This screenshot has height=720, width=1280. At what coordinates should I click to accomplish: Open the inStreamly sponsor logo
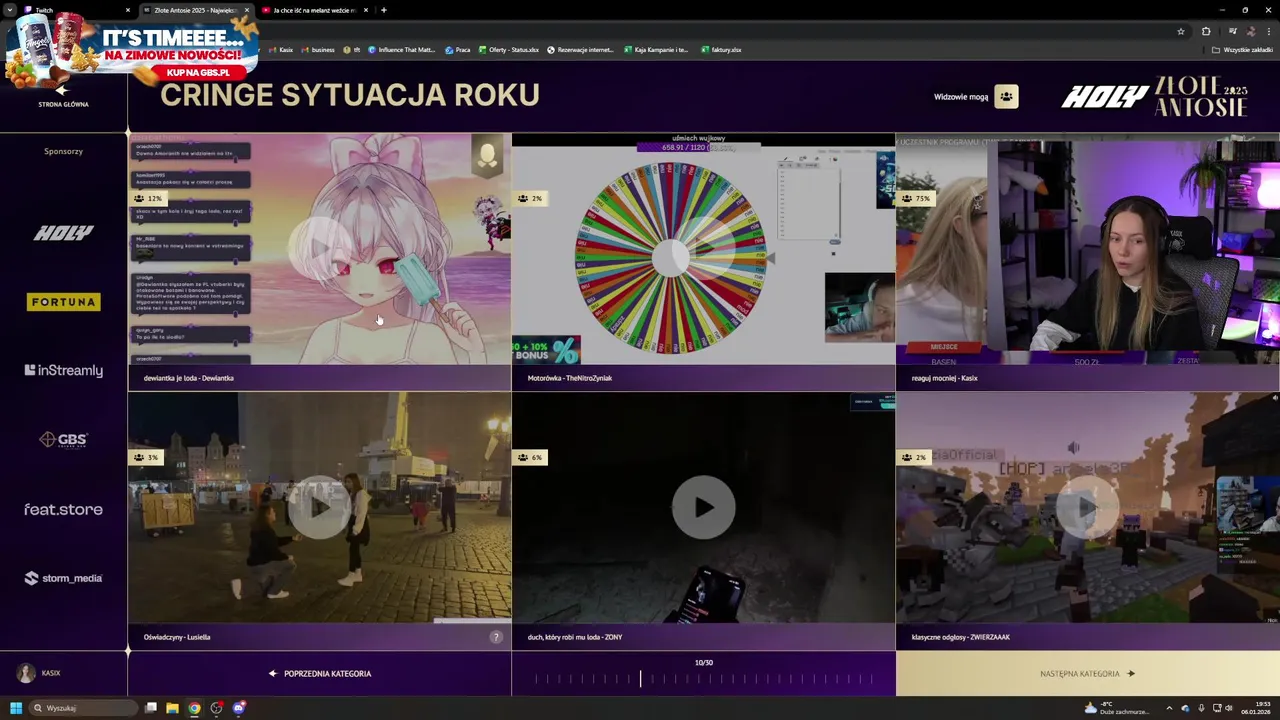tap(64, 370)
